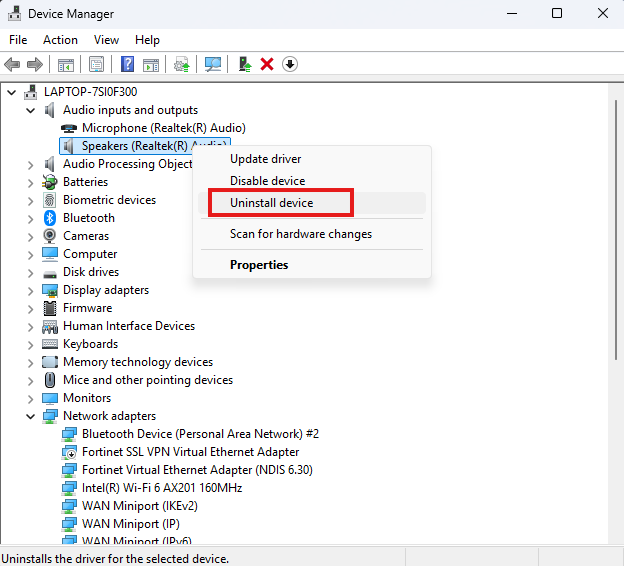The width and height of the screenshot is (624, 566).
Task: Click the vertical scrollbar of the device tree
Action: 616,230
